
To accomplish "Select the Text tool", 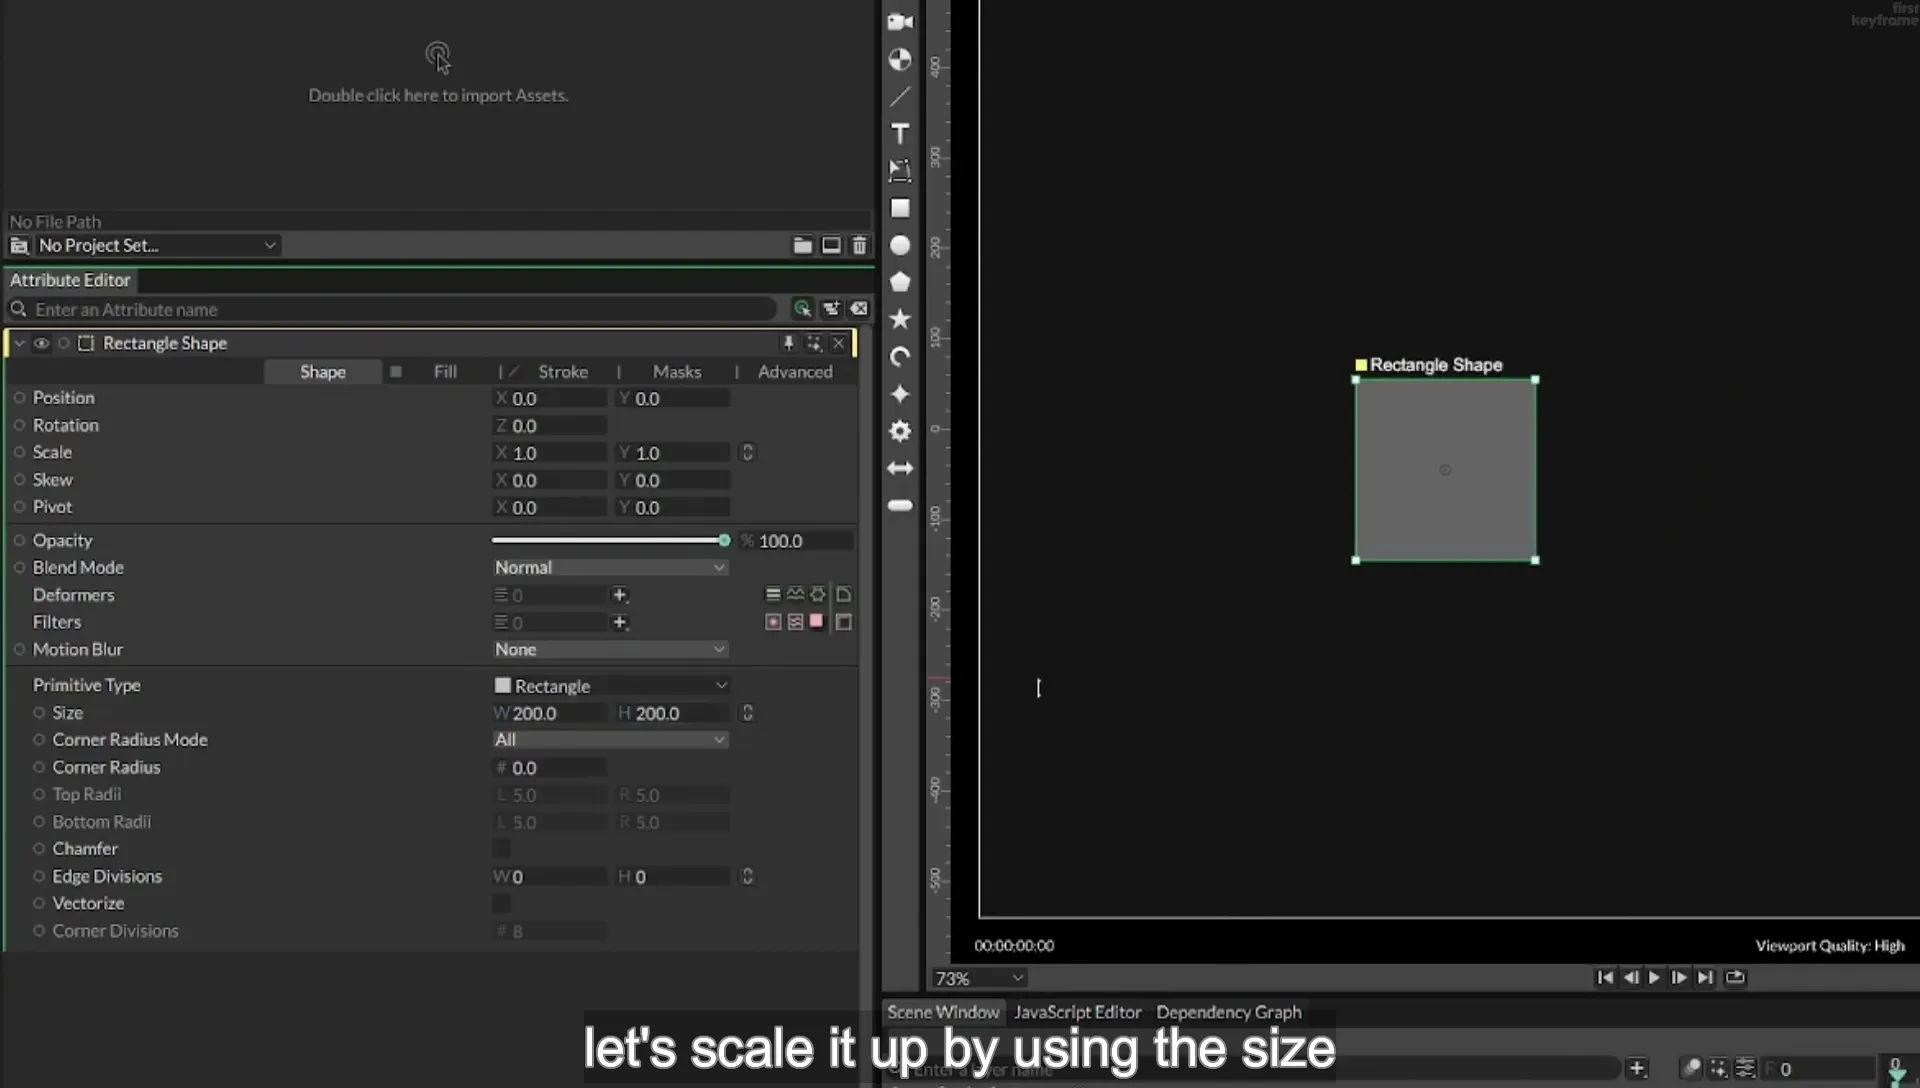I will tap(900, 134).
